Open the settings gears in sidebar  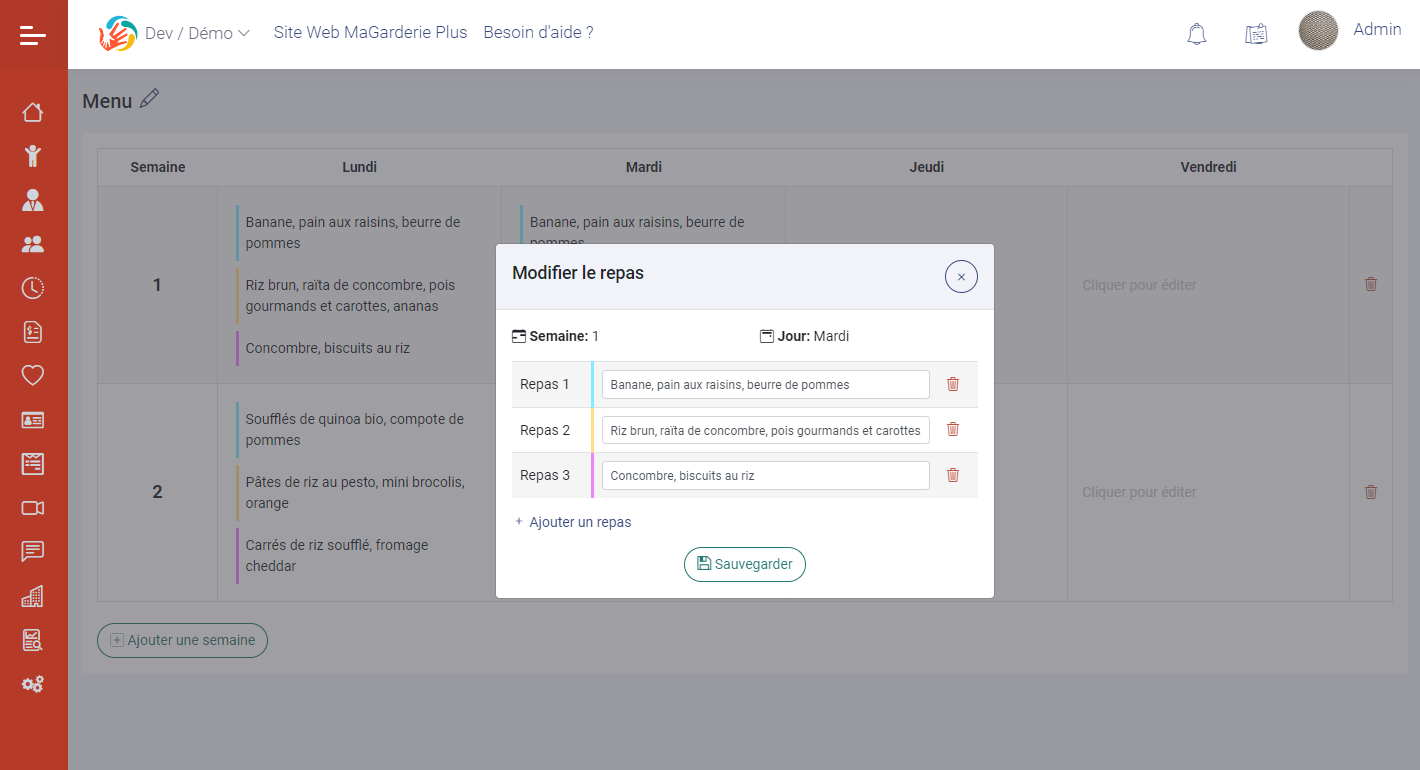coord(33,684)
